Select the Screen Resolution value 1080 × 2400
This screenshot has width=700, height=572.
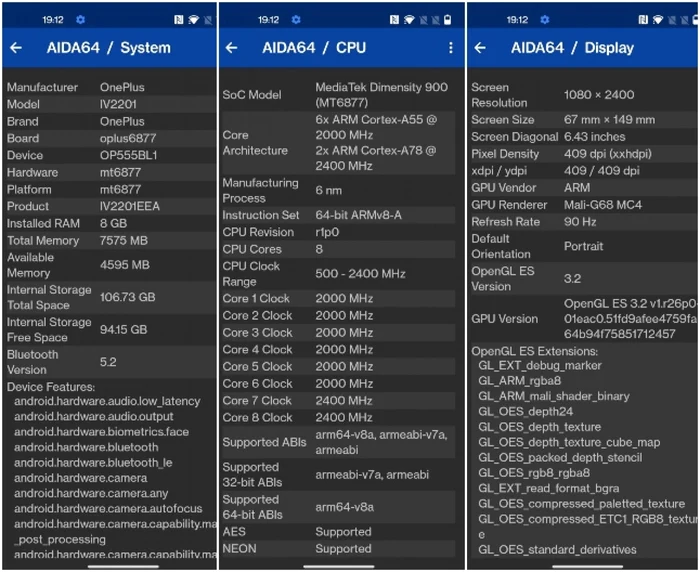point(599,95)
